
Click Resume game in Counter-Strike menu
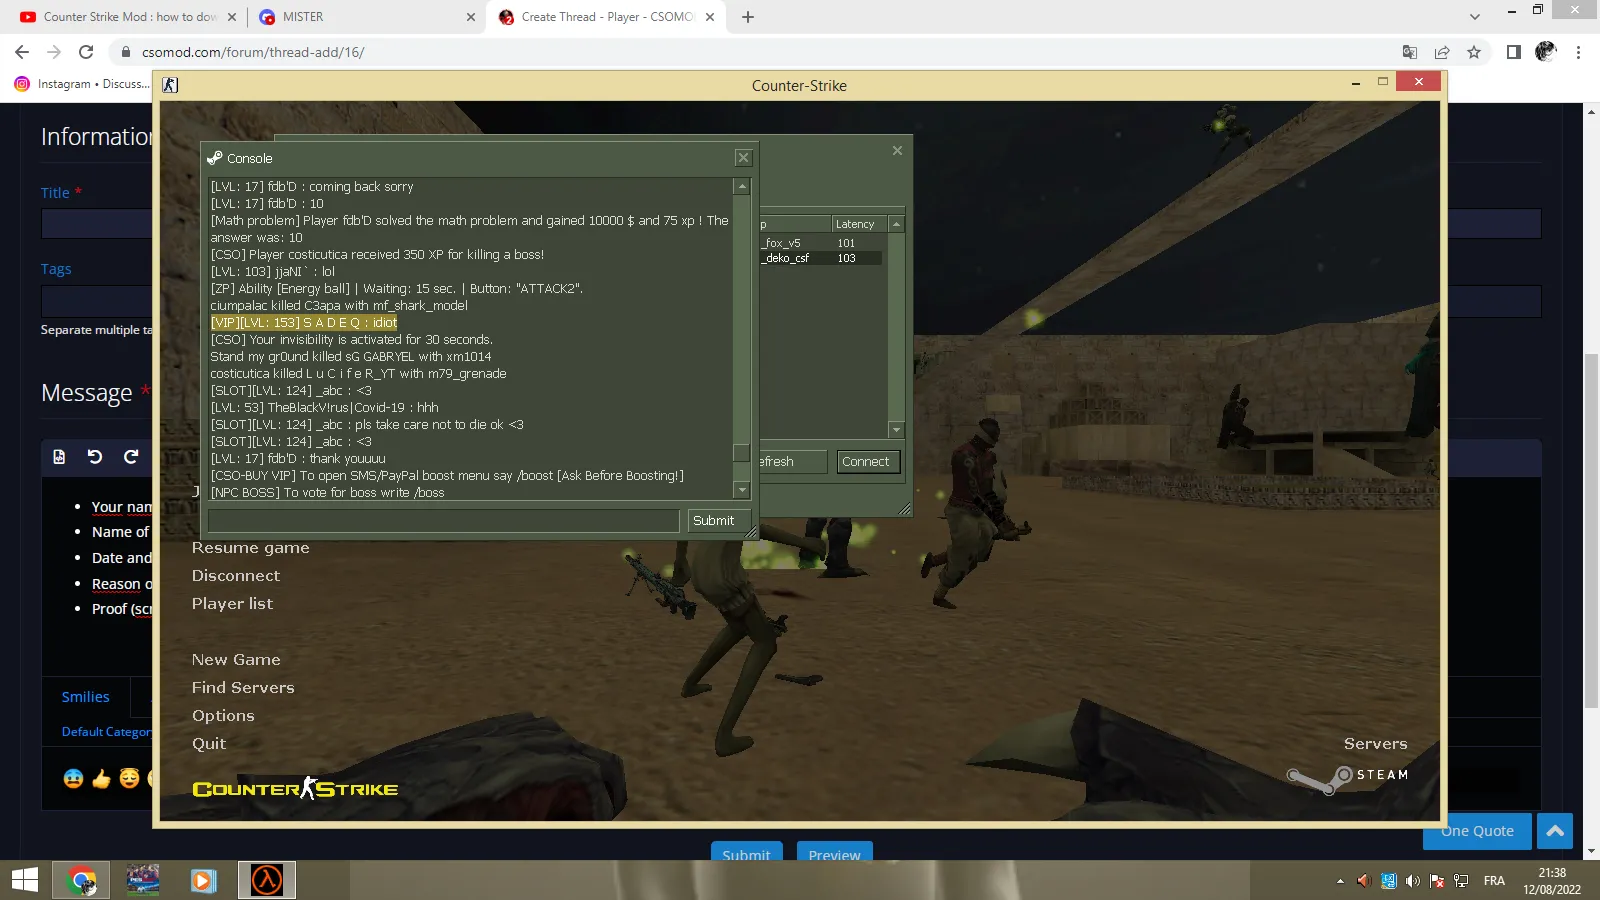point(251,548)
